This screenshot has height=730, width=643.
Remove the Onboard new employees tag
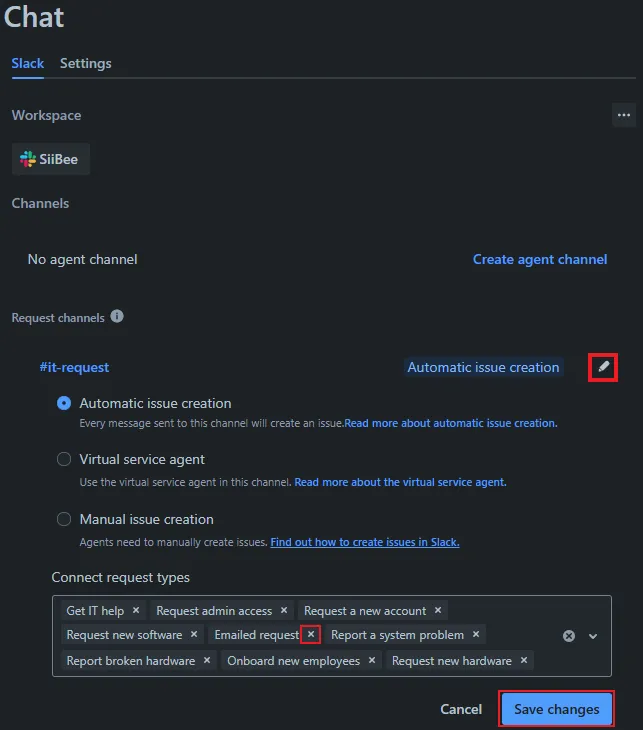[371, 660]
